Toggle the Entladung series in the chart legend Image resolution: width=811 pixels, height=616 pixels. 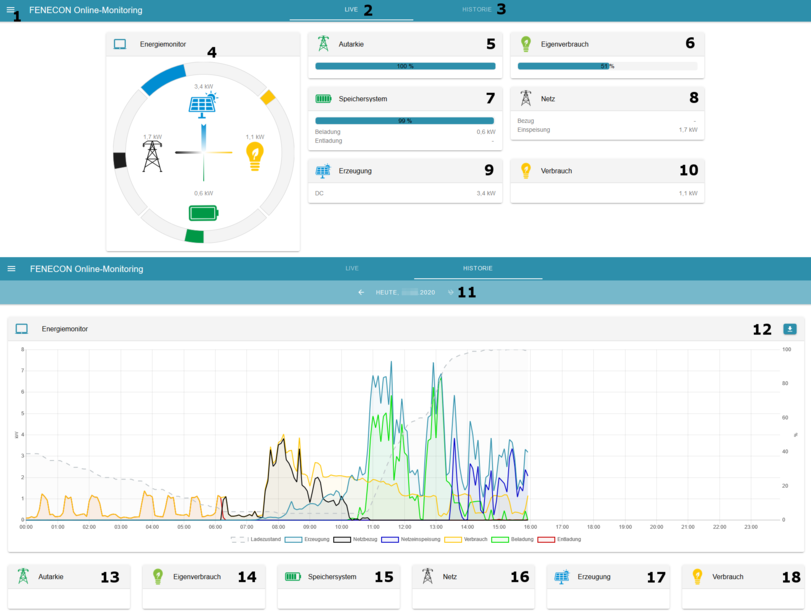click(x=559, y=539)
